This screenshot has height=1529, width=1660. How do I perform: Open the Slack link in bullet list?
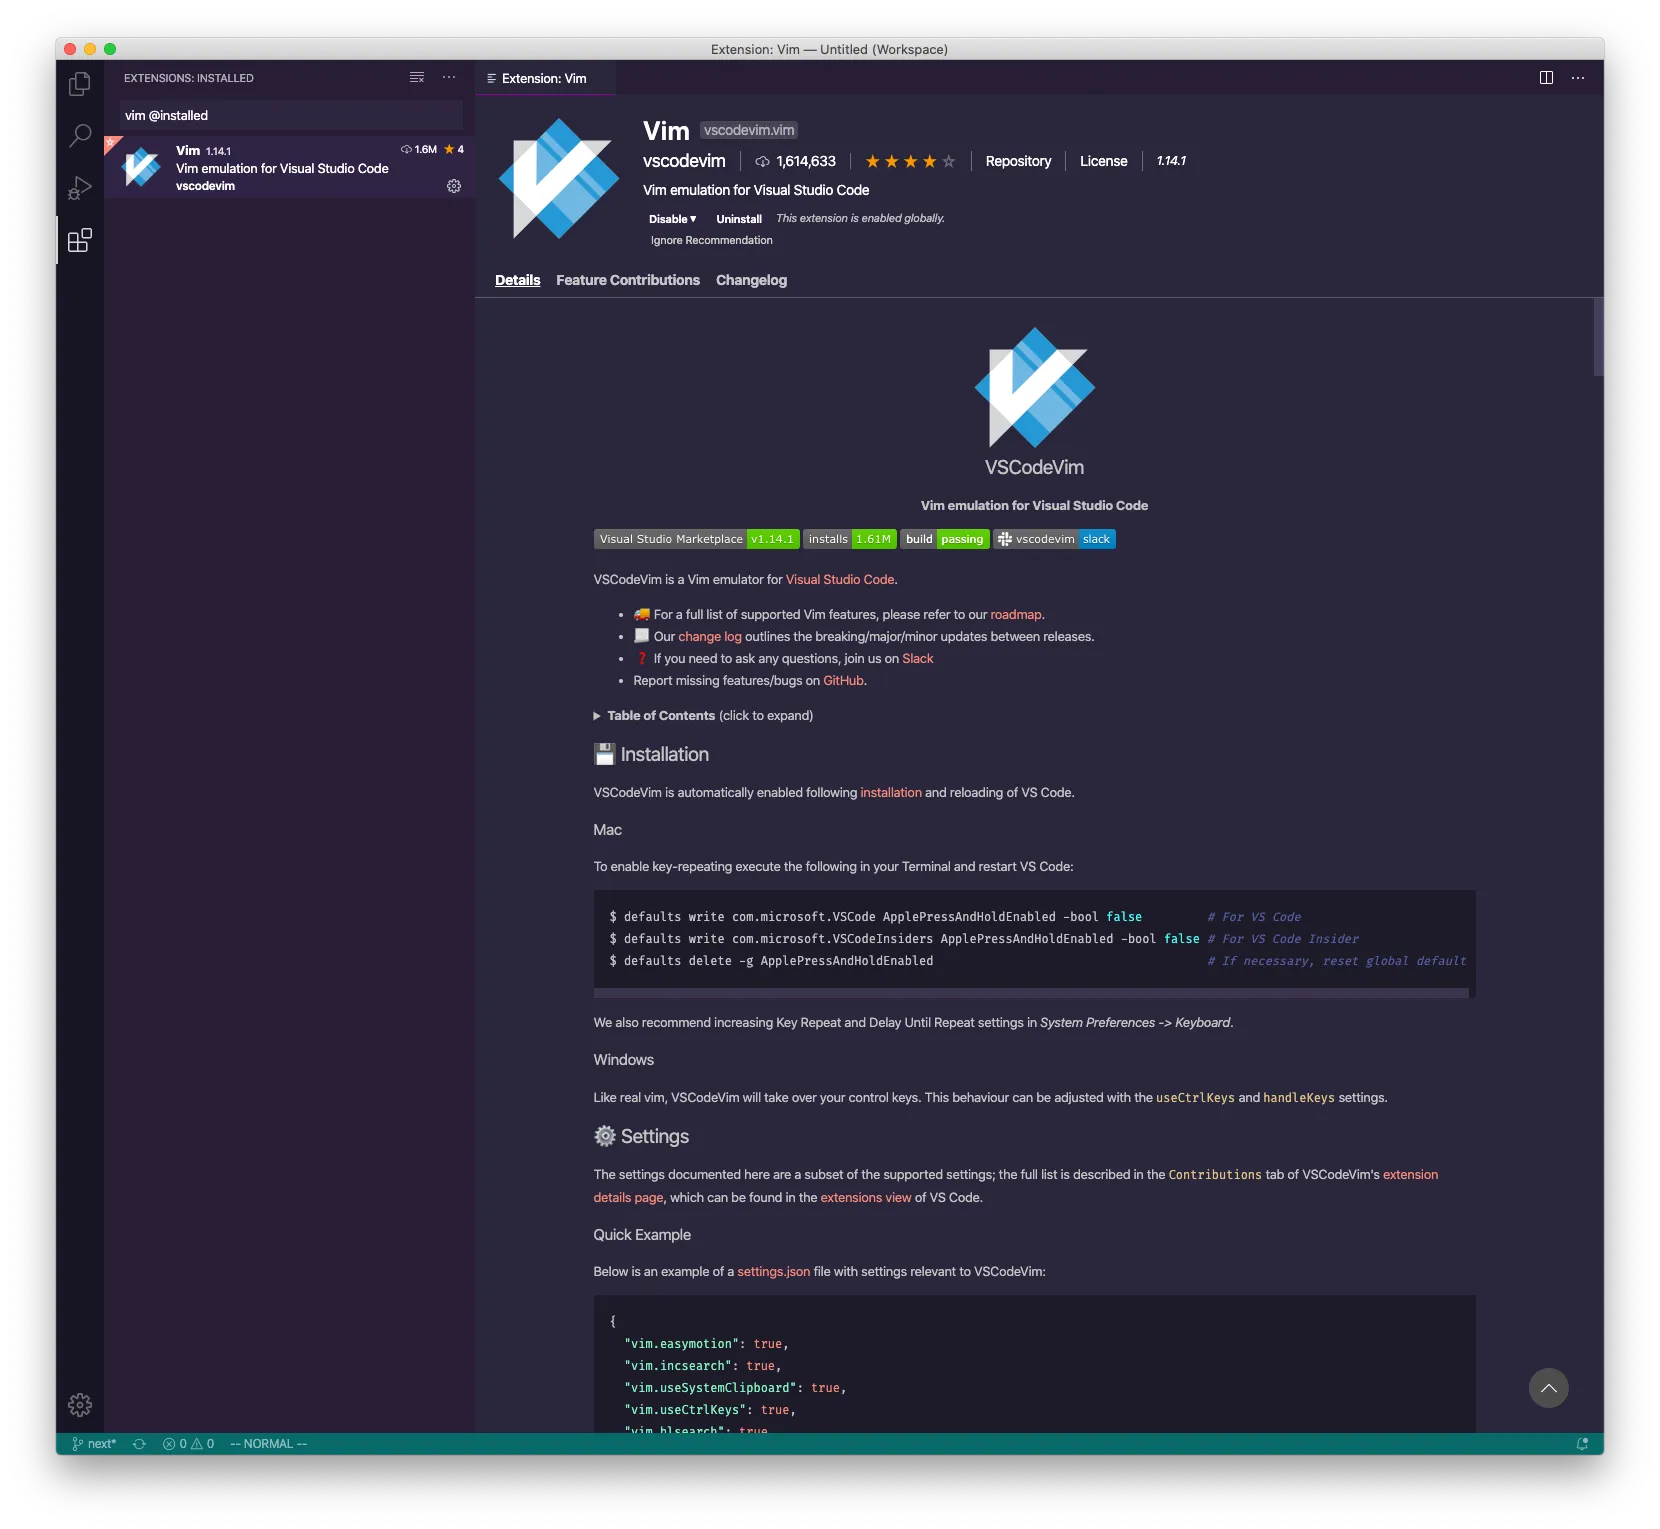tap(917, 659)
